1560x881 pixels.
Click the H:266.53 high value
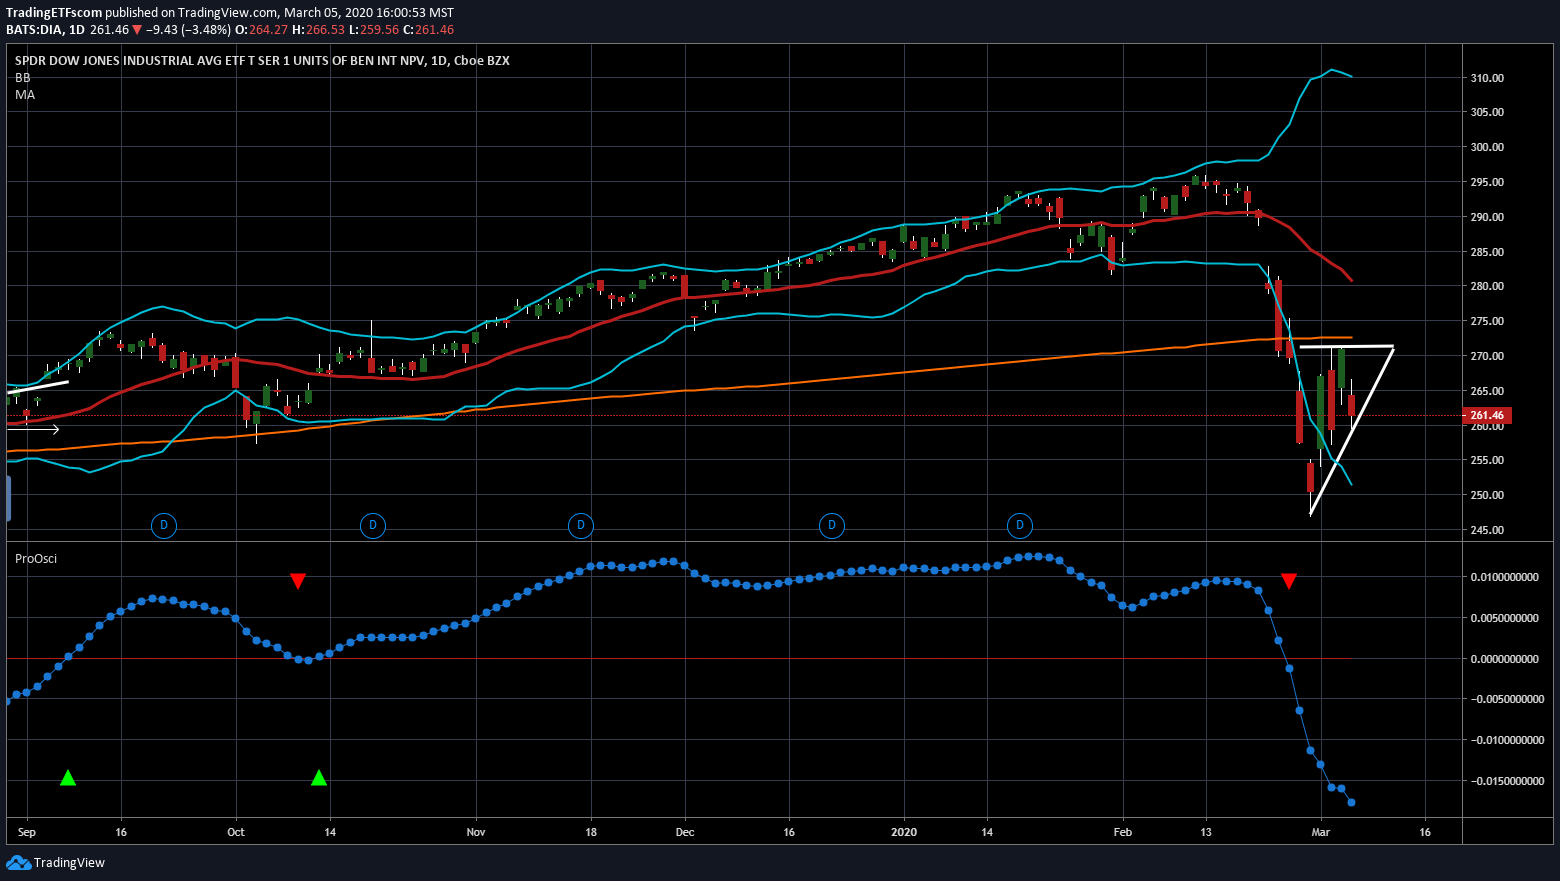tap(318, 30)
